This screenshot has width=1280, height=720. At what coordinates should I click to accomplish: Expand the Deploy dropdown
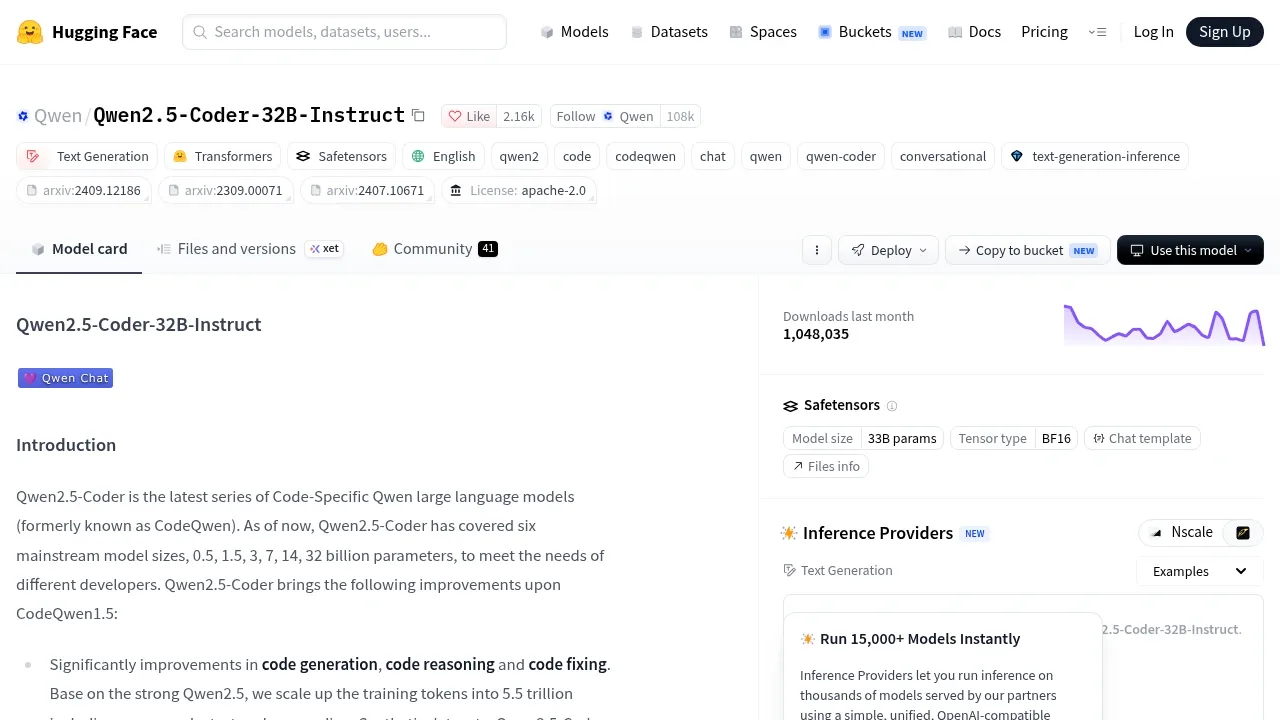click(x=889, y=250)
